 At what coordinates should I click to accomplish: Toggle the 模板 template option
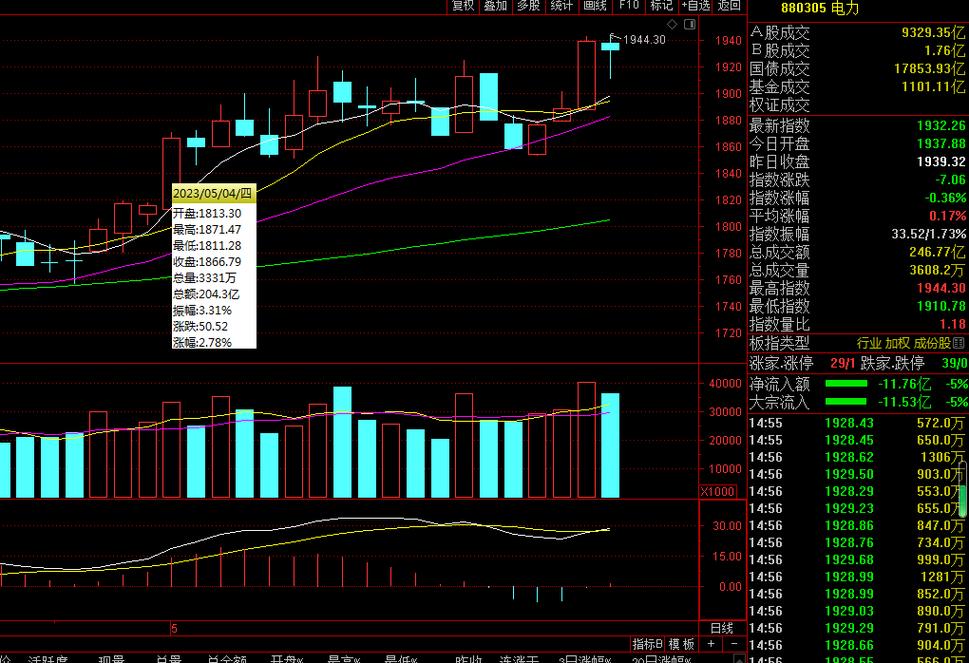tap(681, 644)
